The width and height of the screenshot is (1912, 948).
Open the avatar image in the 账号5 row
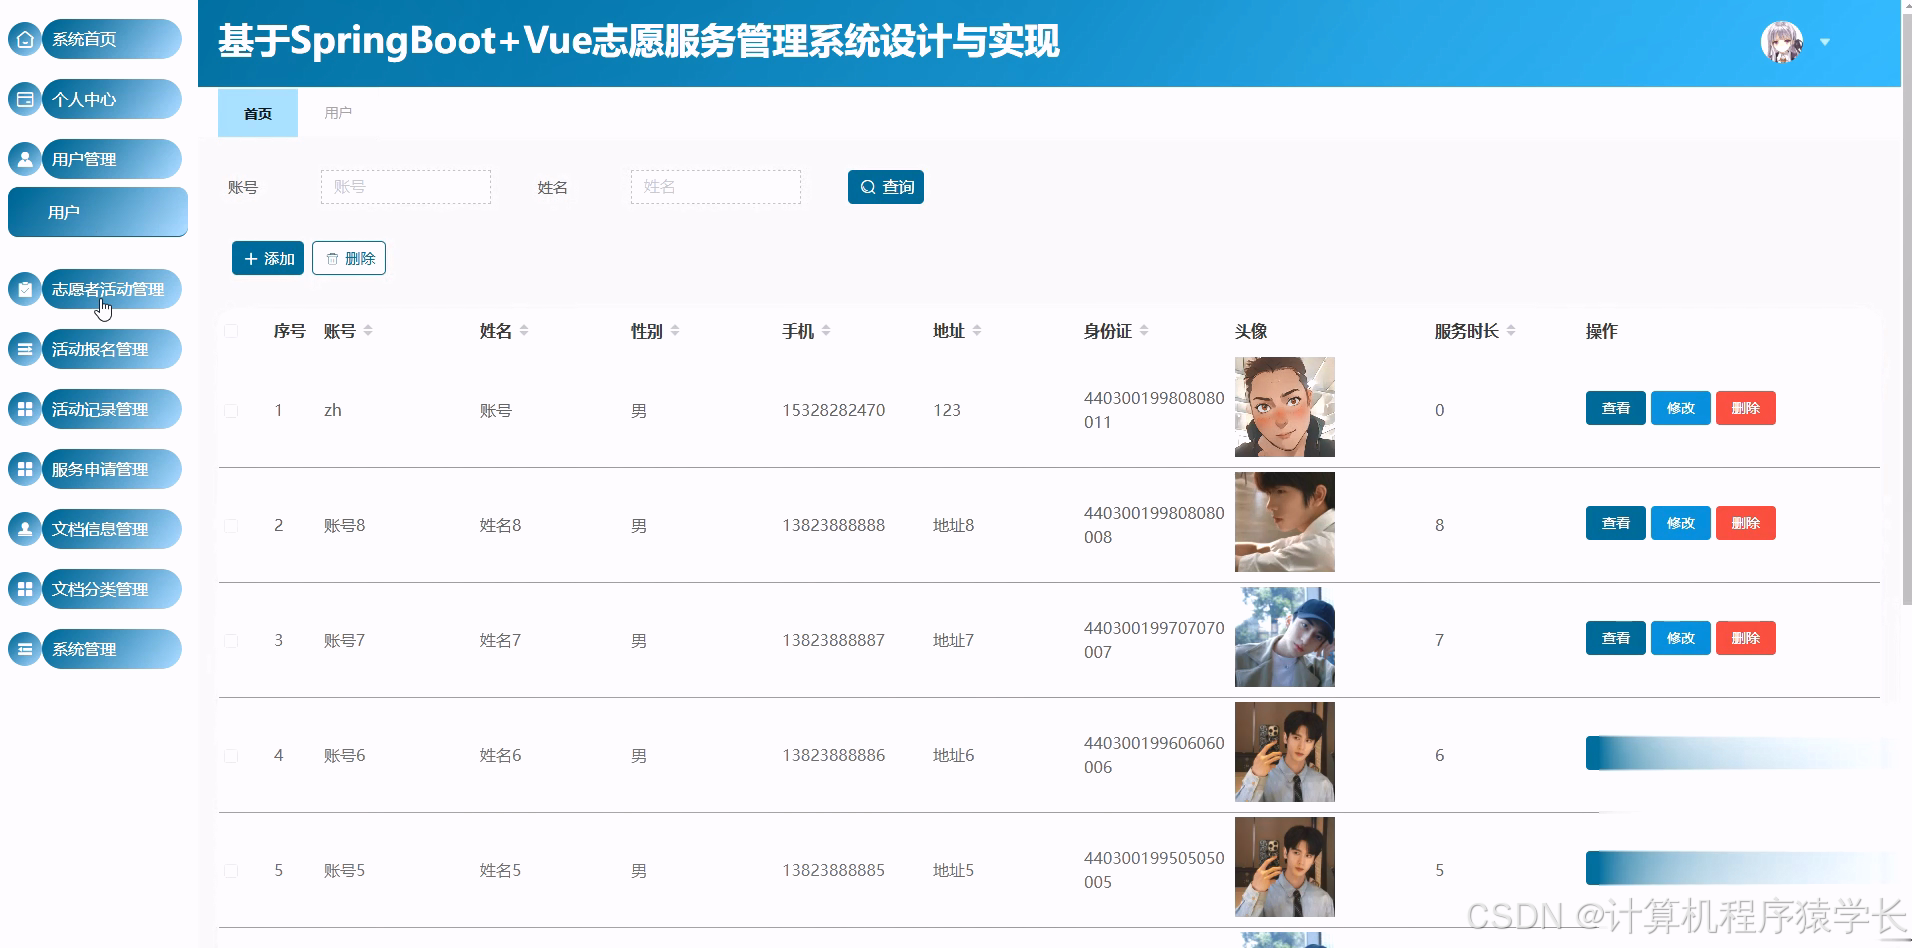click(1285, 867)
